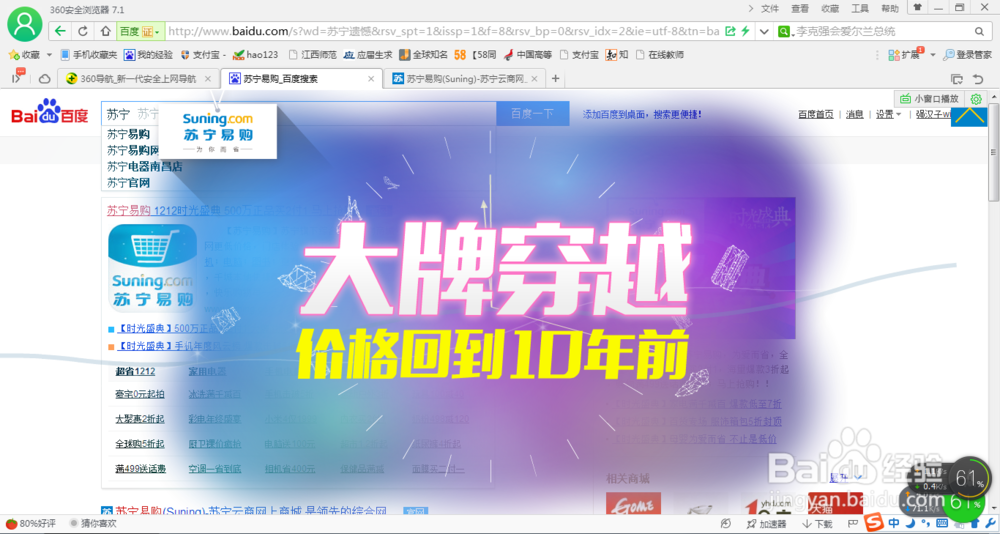Open 在线教师 bookmark
The height and width of the screenshot is (534, 1000).
[659, 55]
